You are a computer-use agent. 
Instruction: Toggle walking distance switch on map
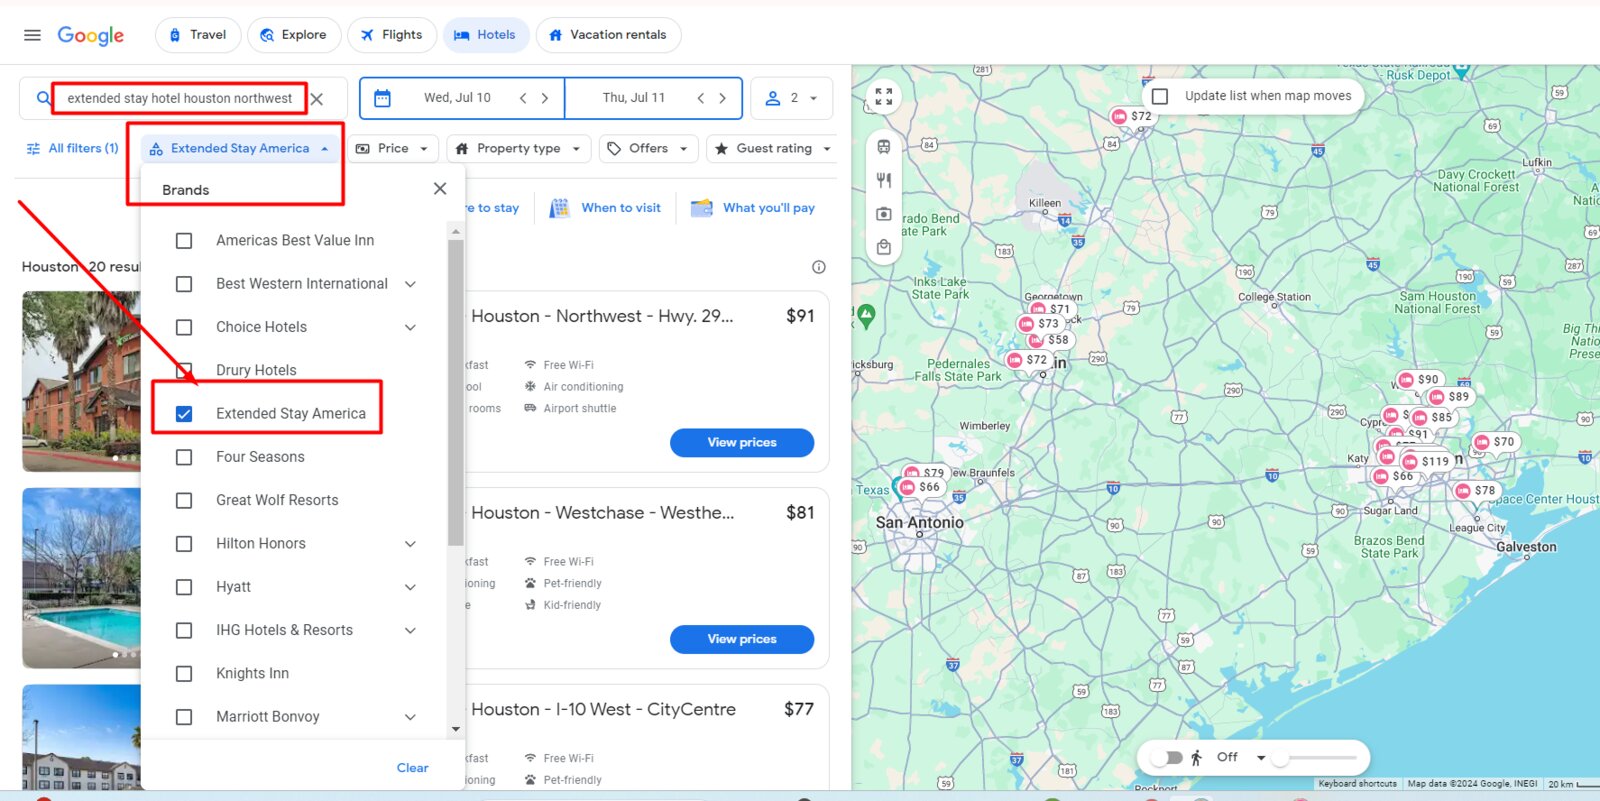[1166, 757]
